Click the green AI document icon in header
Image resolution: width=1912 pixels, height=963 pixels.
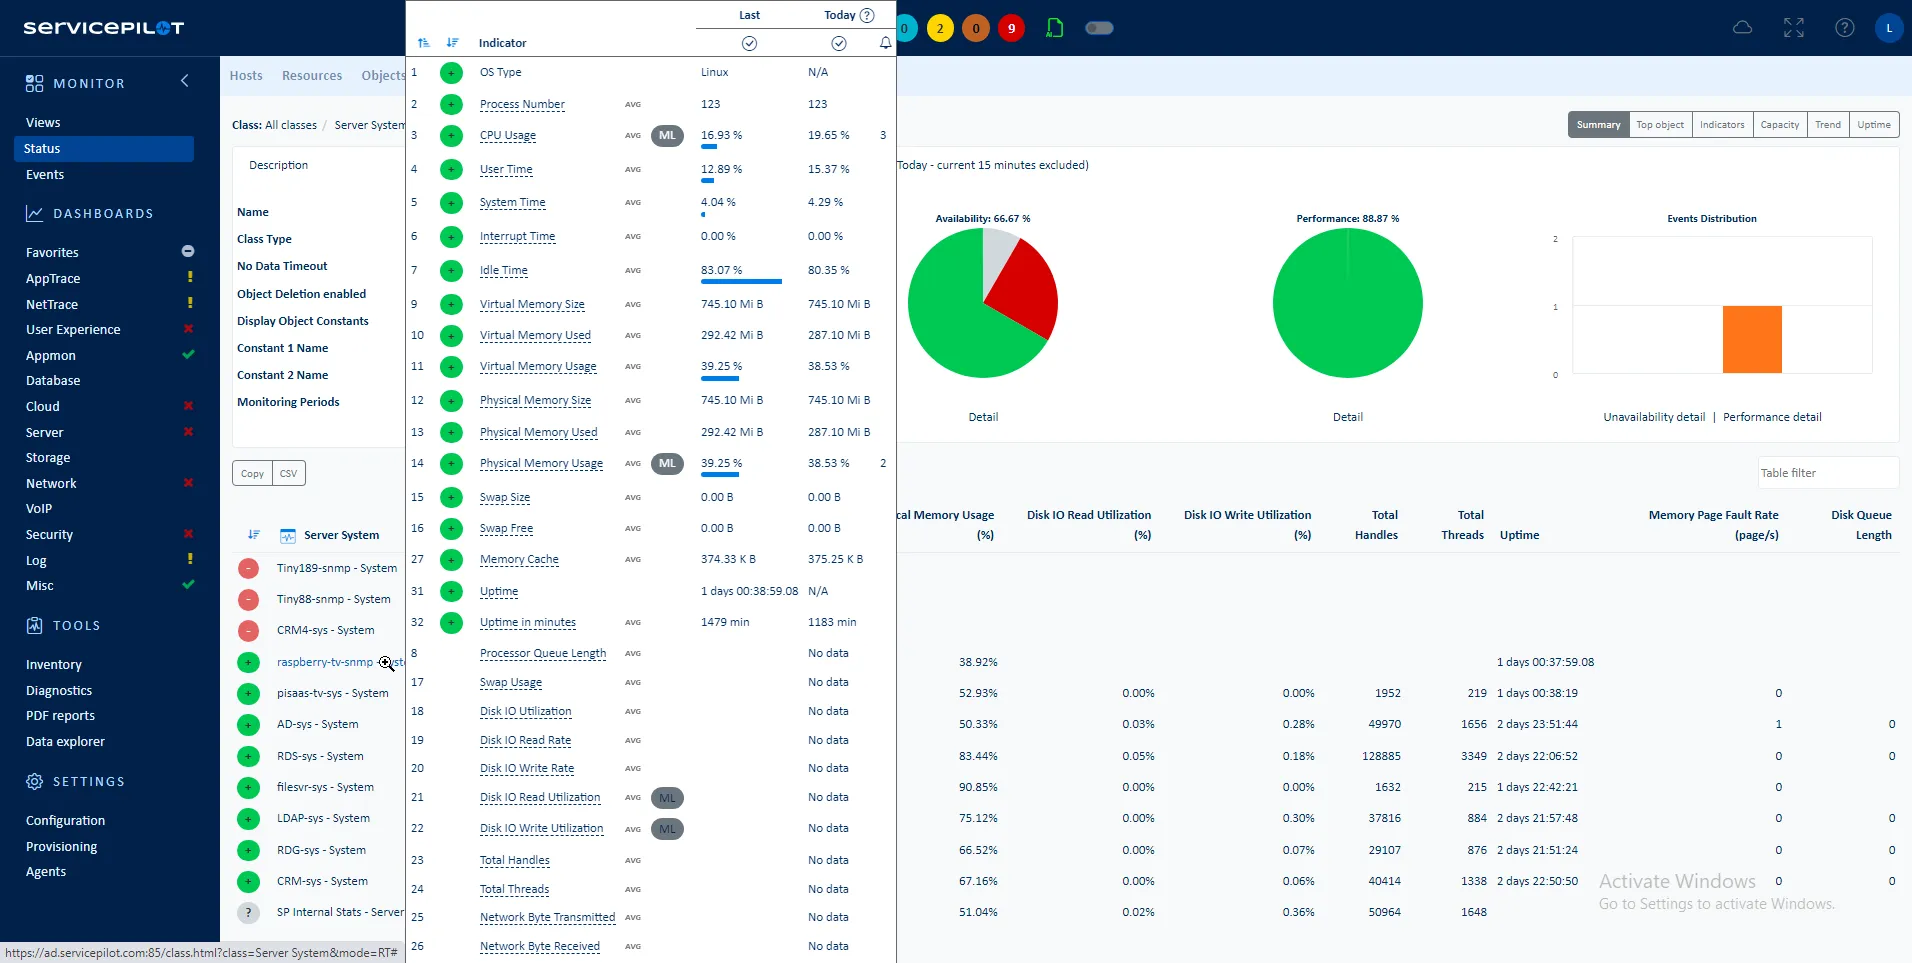tap(1054, 28)
